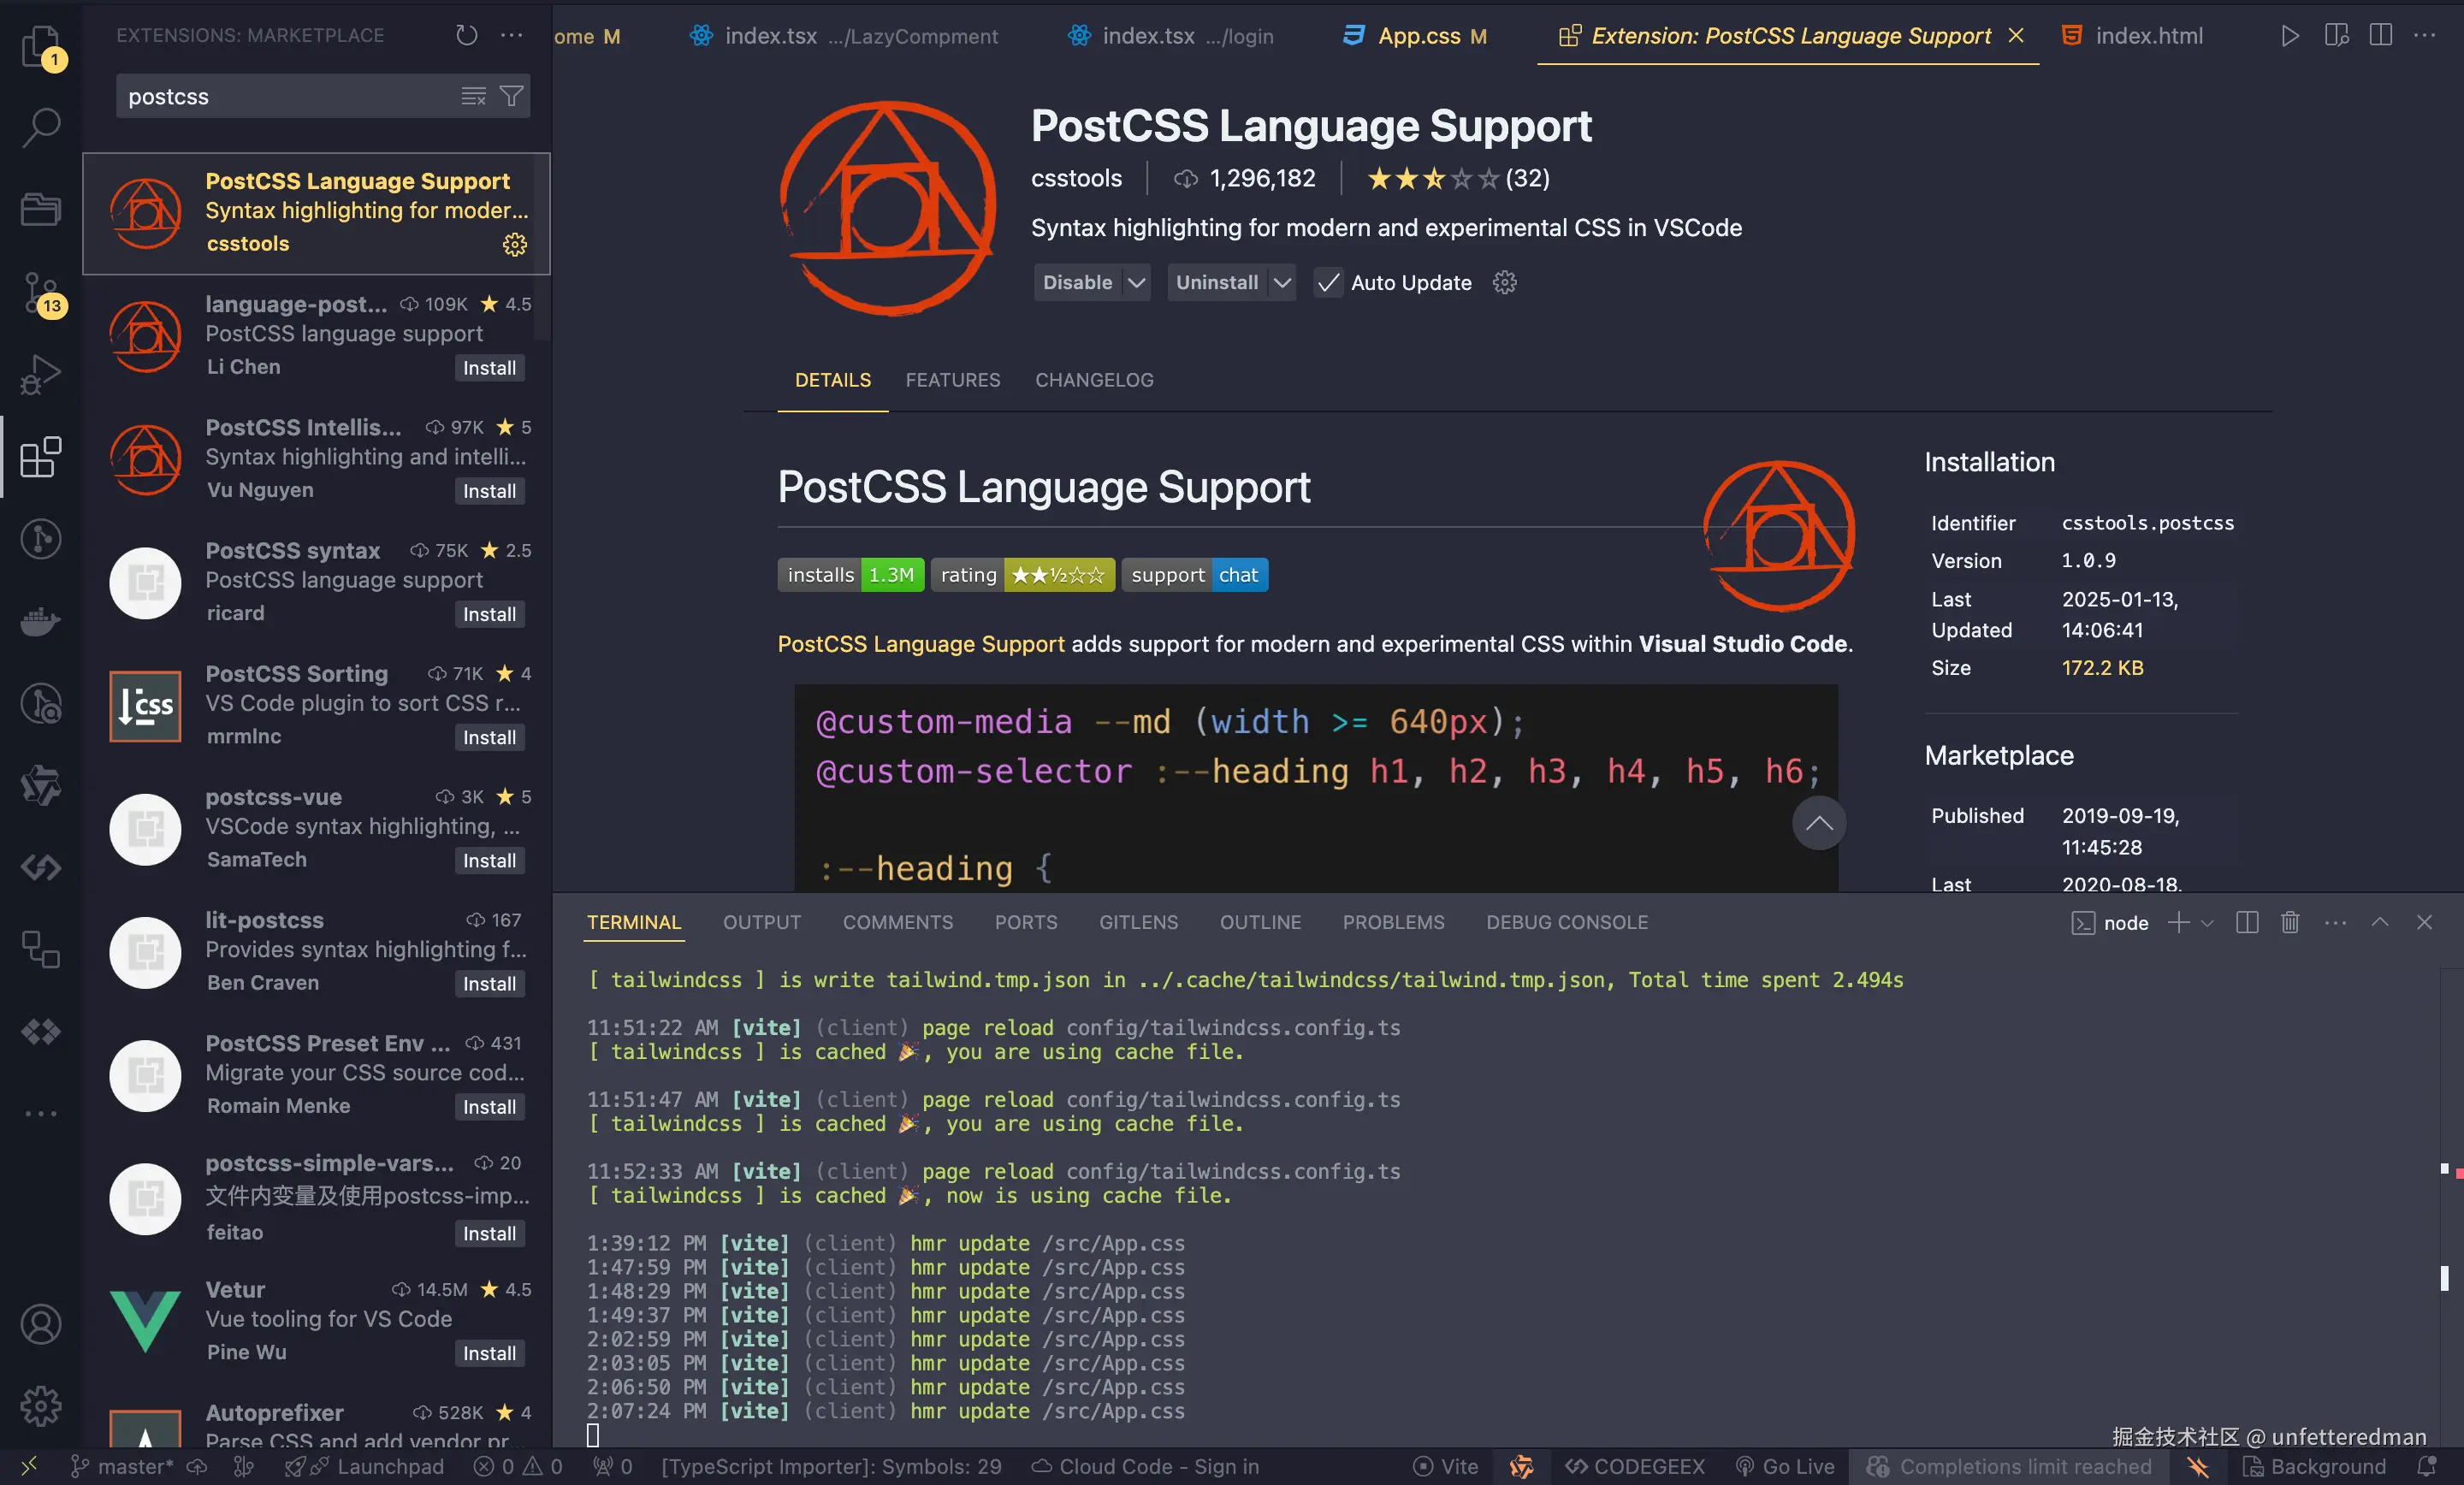2464x1485 pixels.
Task: Open the Docker sidebar icon
Action: click(41, 621)
